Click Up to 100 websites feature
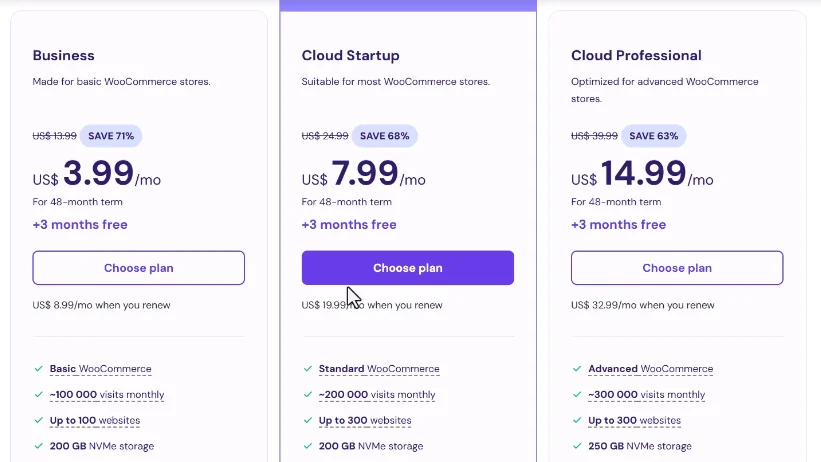This screenshot has width=821, height=462. point(95,420)
